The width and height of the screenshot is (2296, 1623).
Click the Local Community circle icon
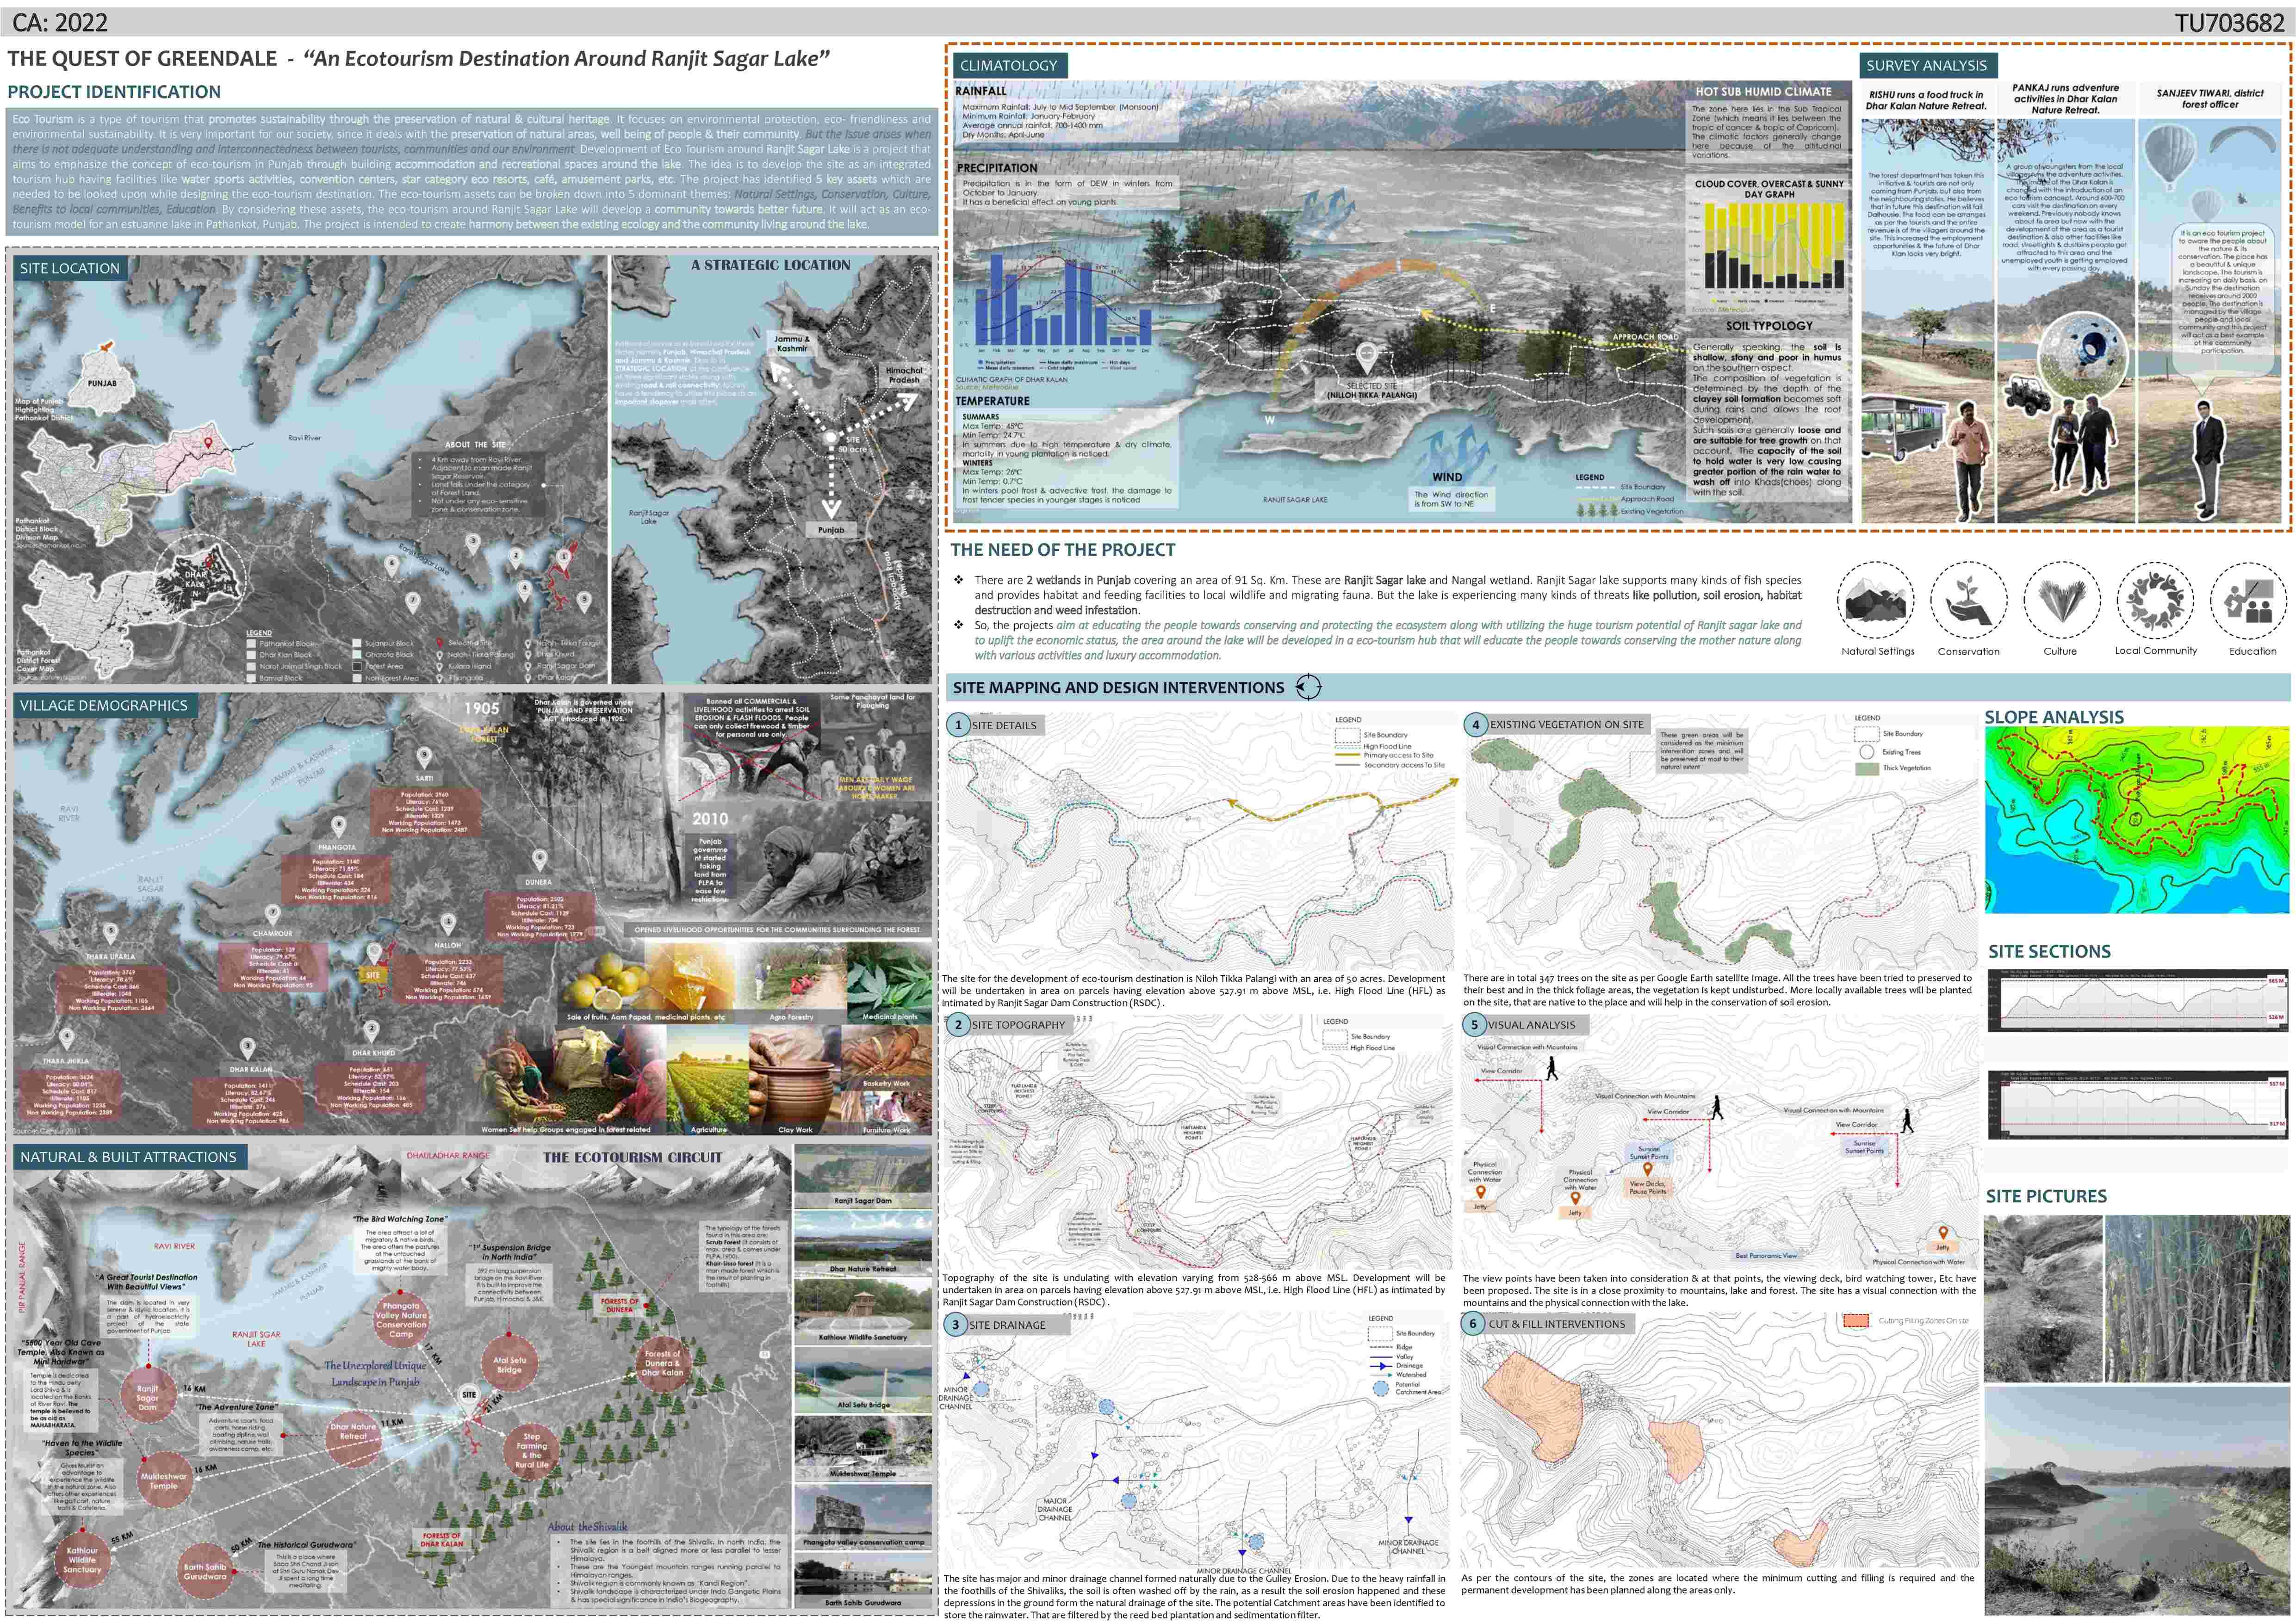pos(2155,599)
